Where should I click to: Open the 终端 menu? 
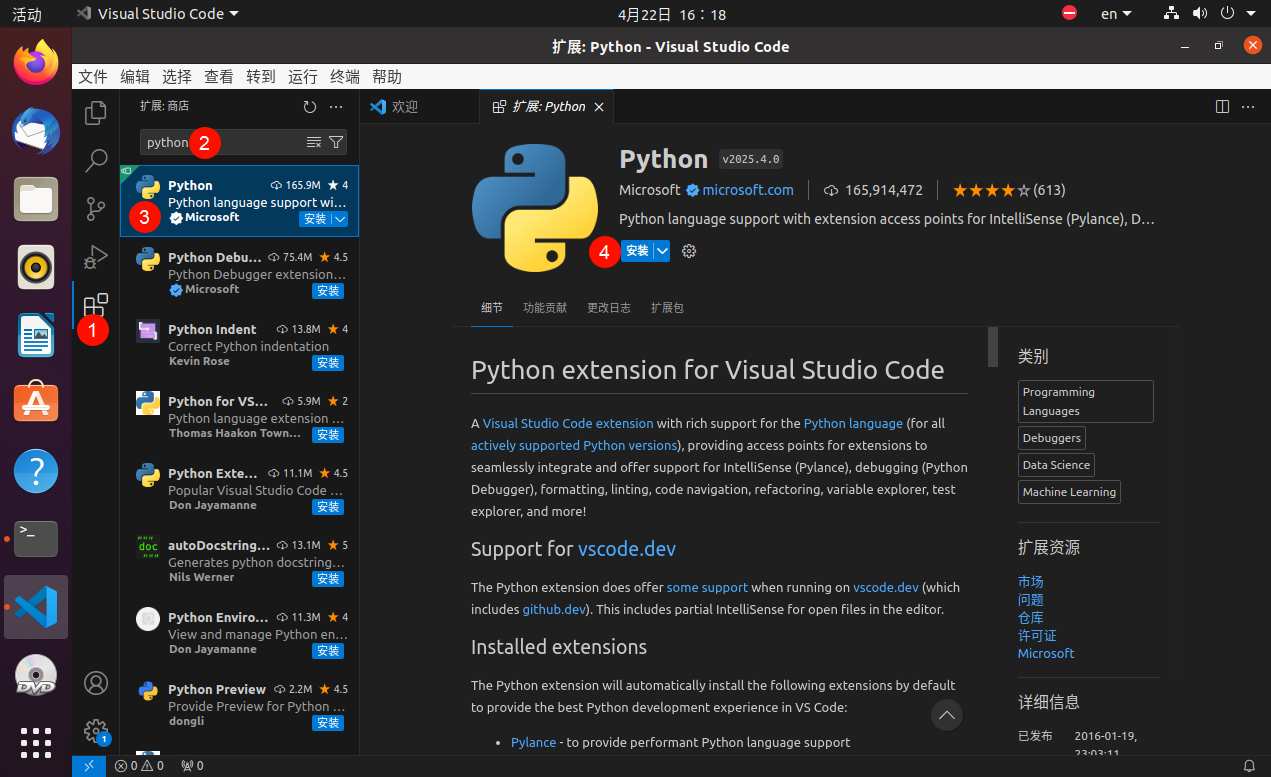345,77
